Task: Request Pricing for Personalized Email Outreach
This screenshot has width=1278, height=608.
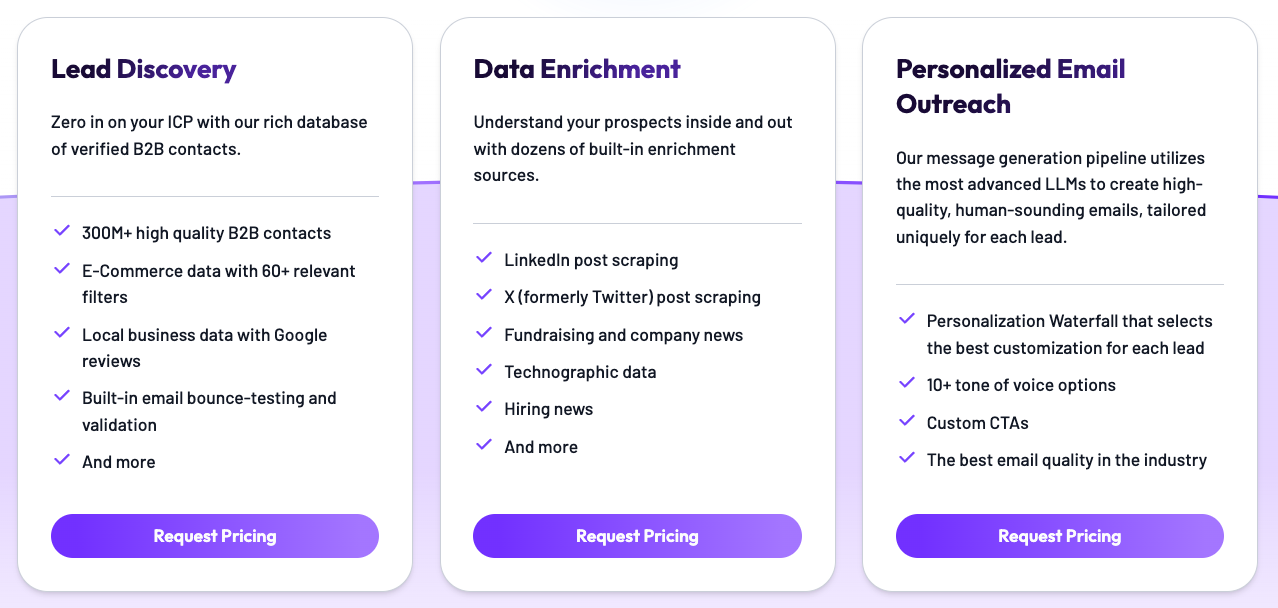Action: pyautogui.click(x=1059, y=536)
